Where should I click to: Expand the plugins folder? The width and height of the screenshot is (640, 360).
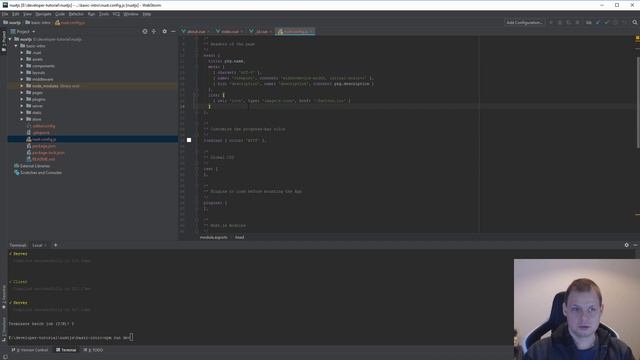tap(22, 99)
